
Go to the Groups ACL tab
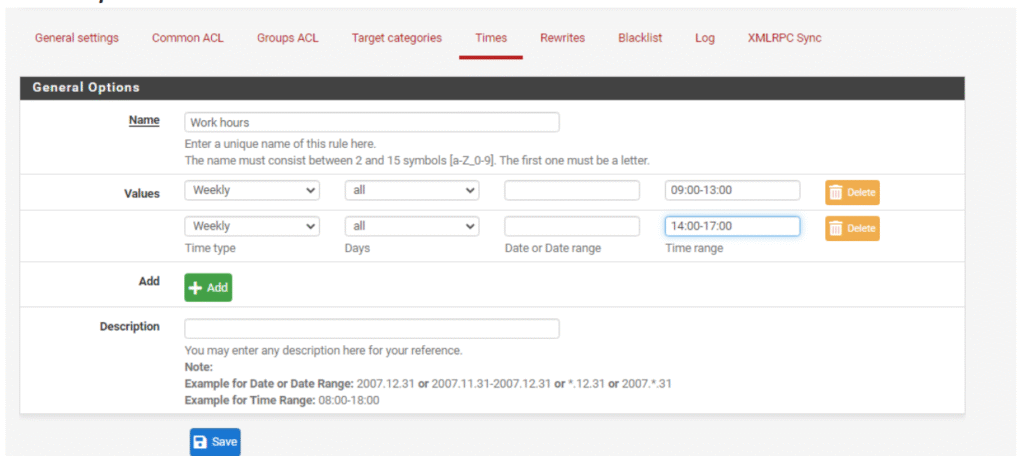pyautogui.click(x=288, y=38)
